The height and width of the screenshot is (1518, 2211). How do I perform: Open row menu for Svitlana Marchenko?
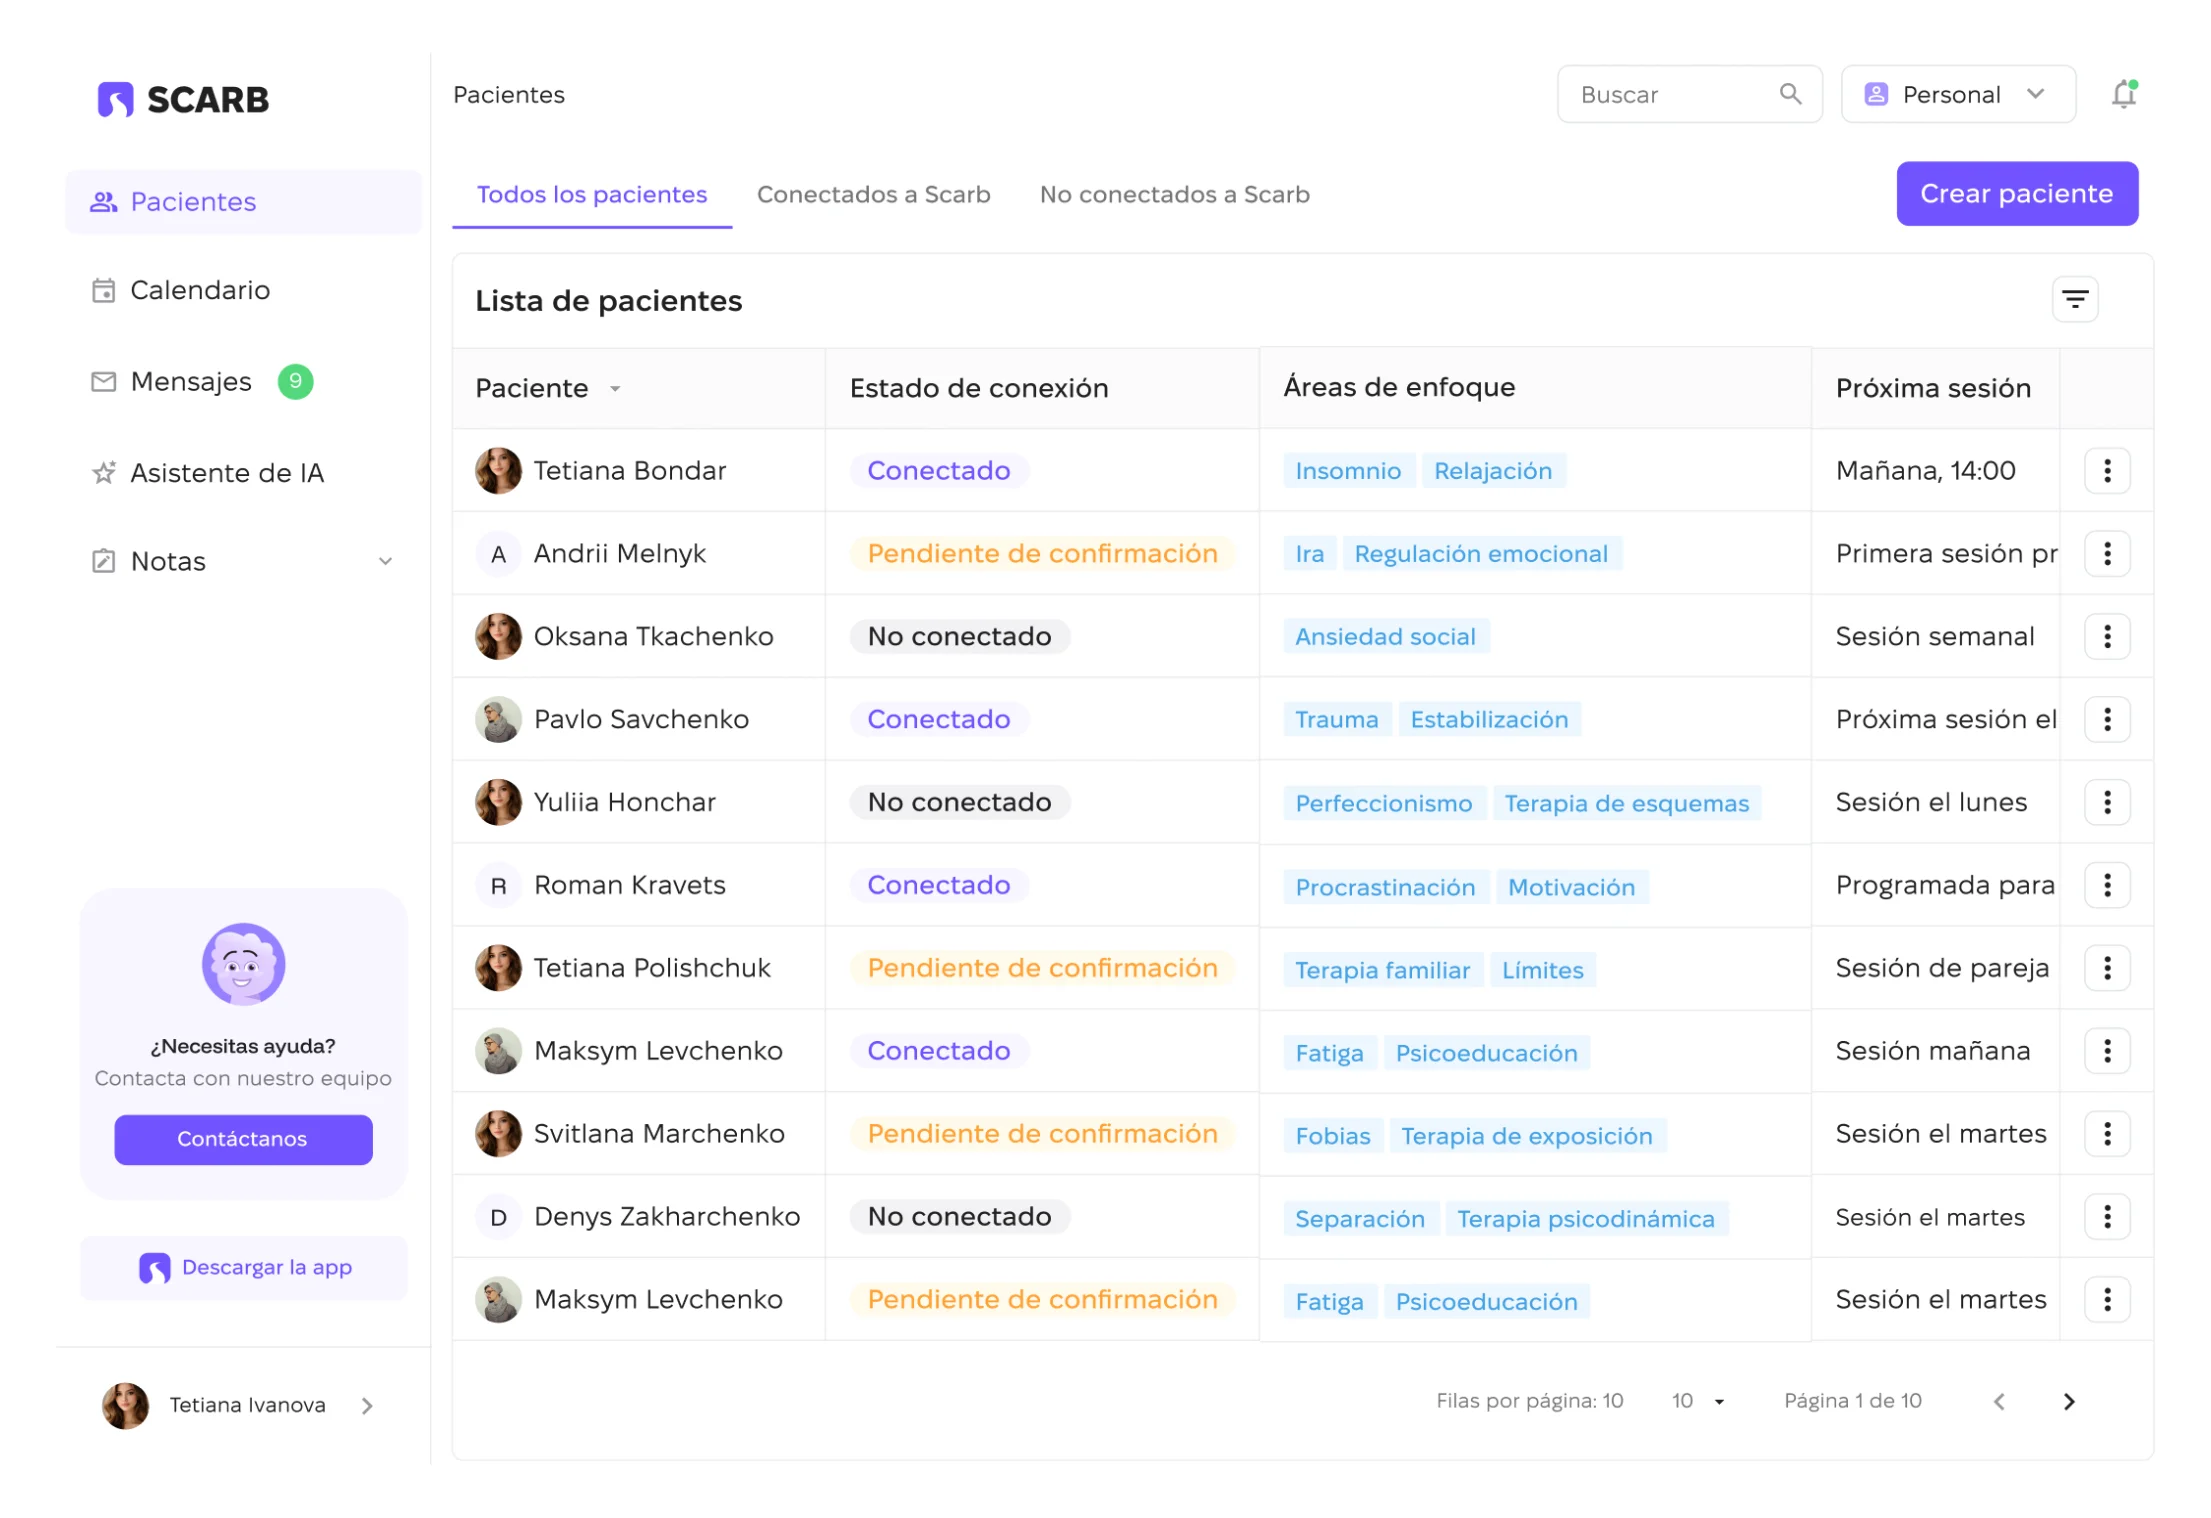tap(2107, 1133)
